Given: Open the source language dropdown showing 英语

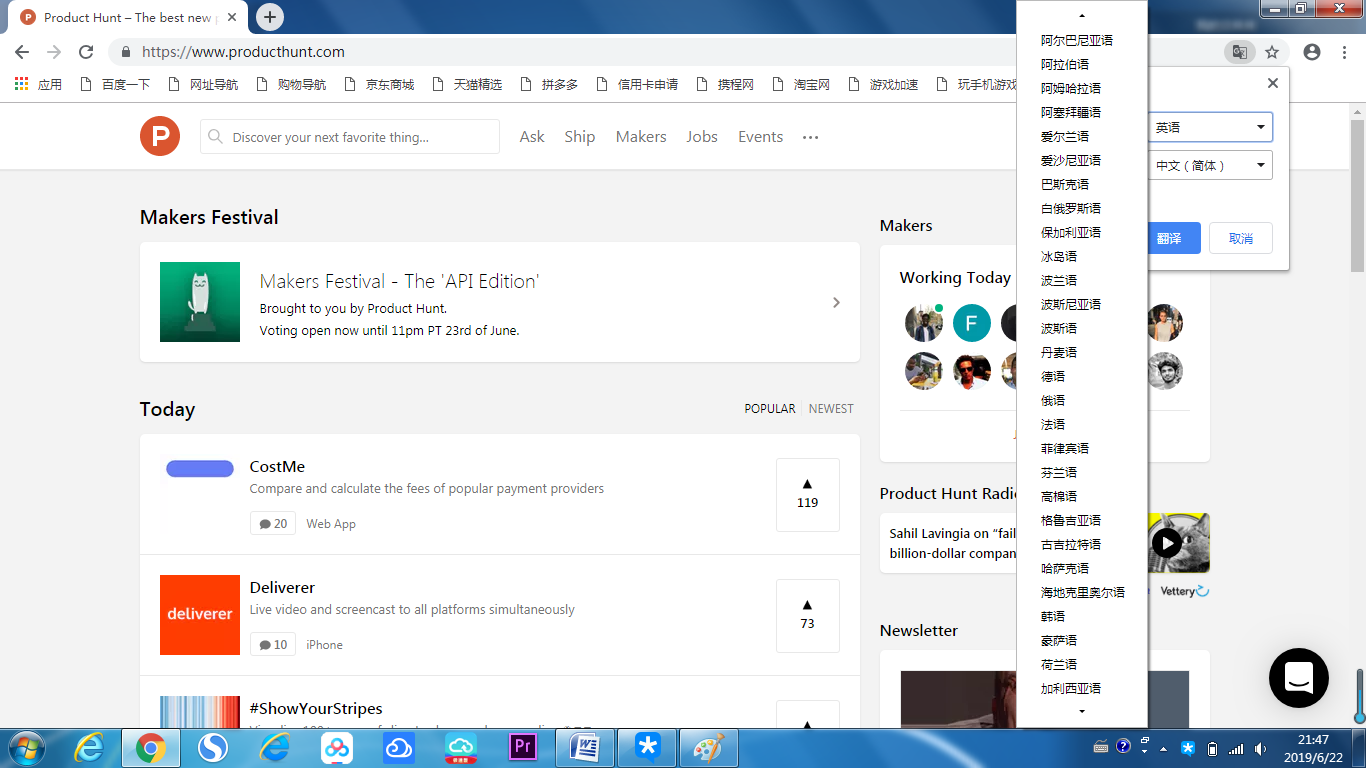Looking at the screenshot, I should pyautogui.click(x=1210, y=127).
